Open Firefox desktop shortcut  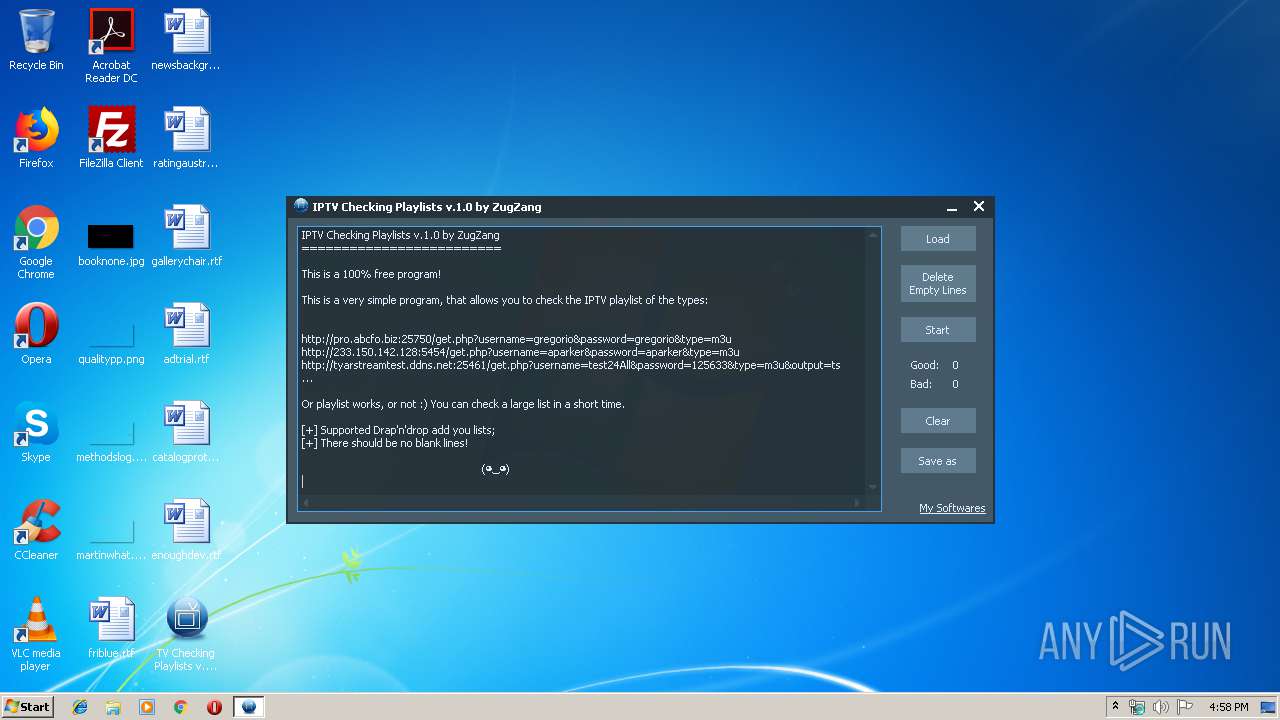(x=36, y=138)
